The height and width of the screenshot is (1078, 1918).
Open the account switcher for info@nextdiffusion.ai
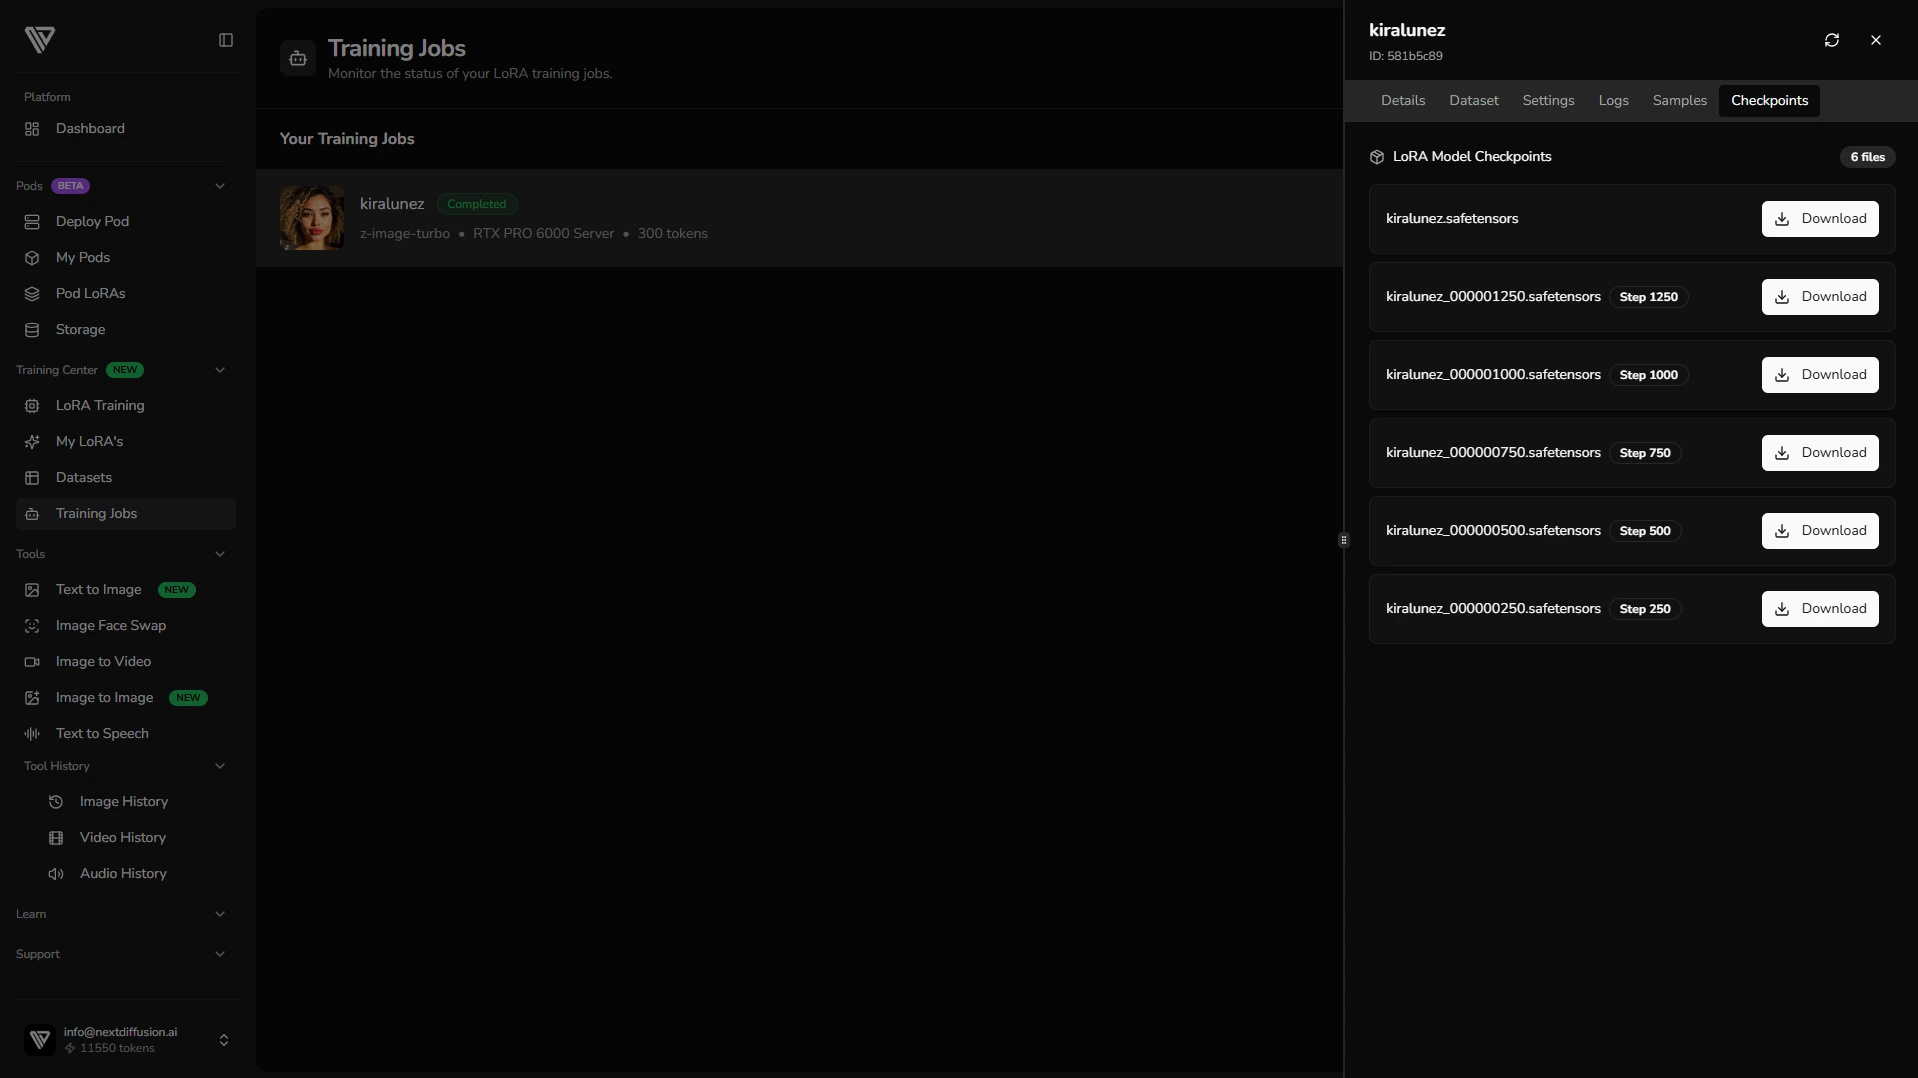tap(224, 1040)
